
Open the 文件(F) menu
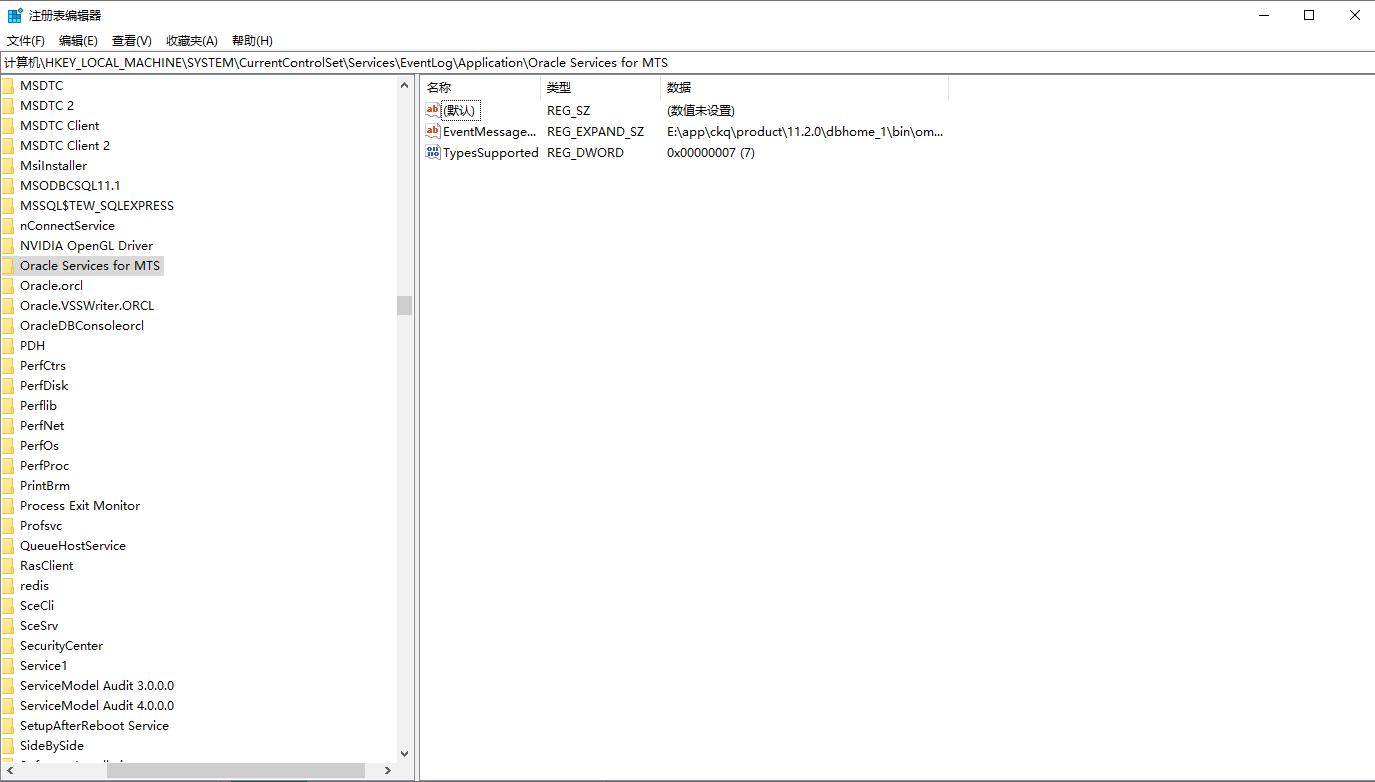(x=26, y=40)
